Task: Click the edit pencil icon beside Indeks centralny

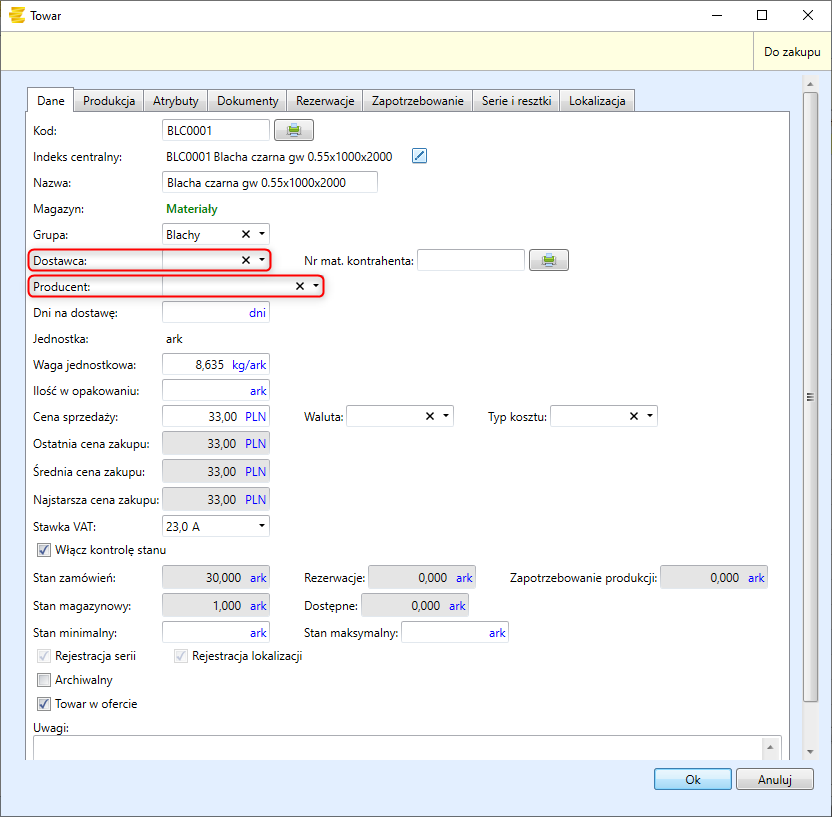Action: pos(420,155)
